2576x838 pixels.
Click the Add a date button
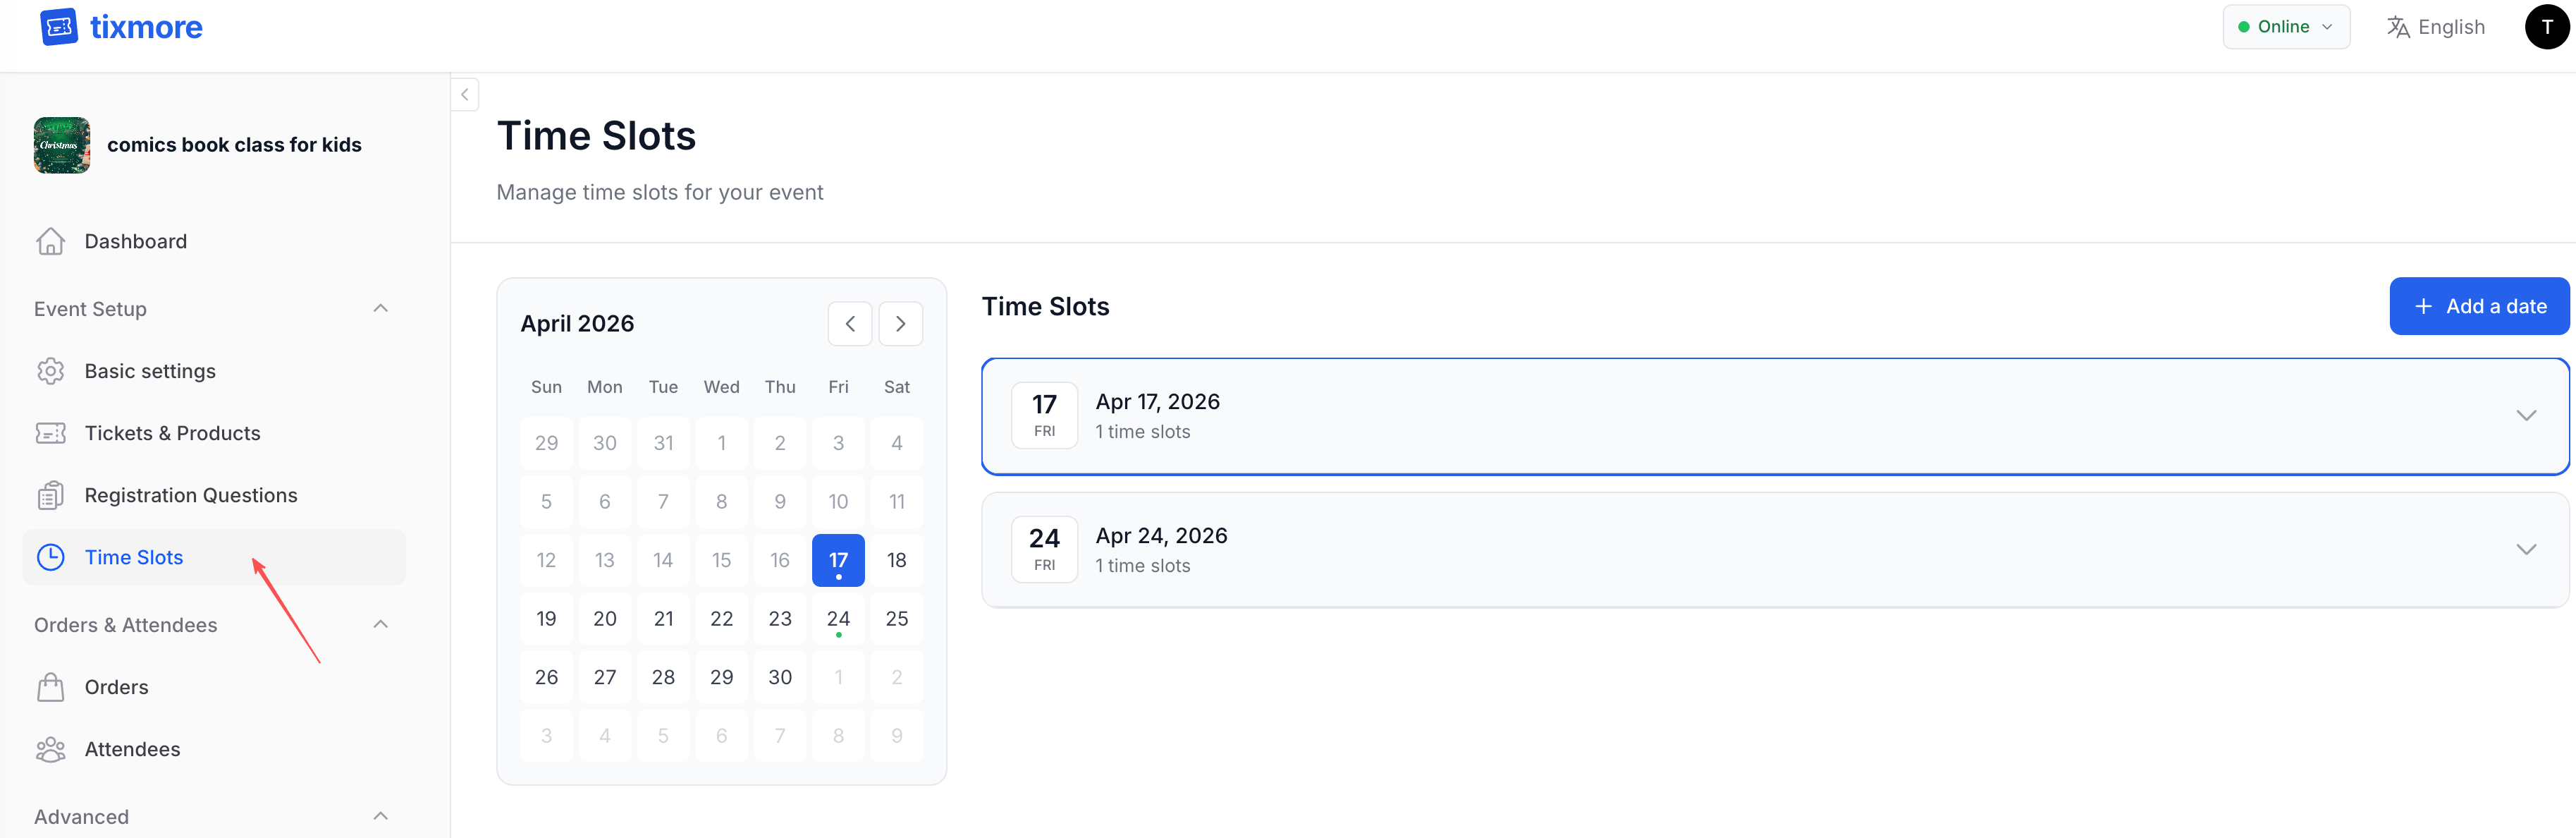pyautogui.click(x=2479, y=306)
